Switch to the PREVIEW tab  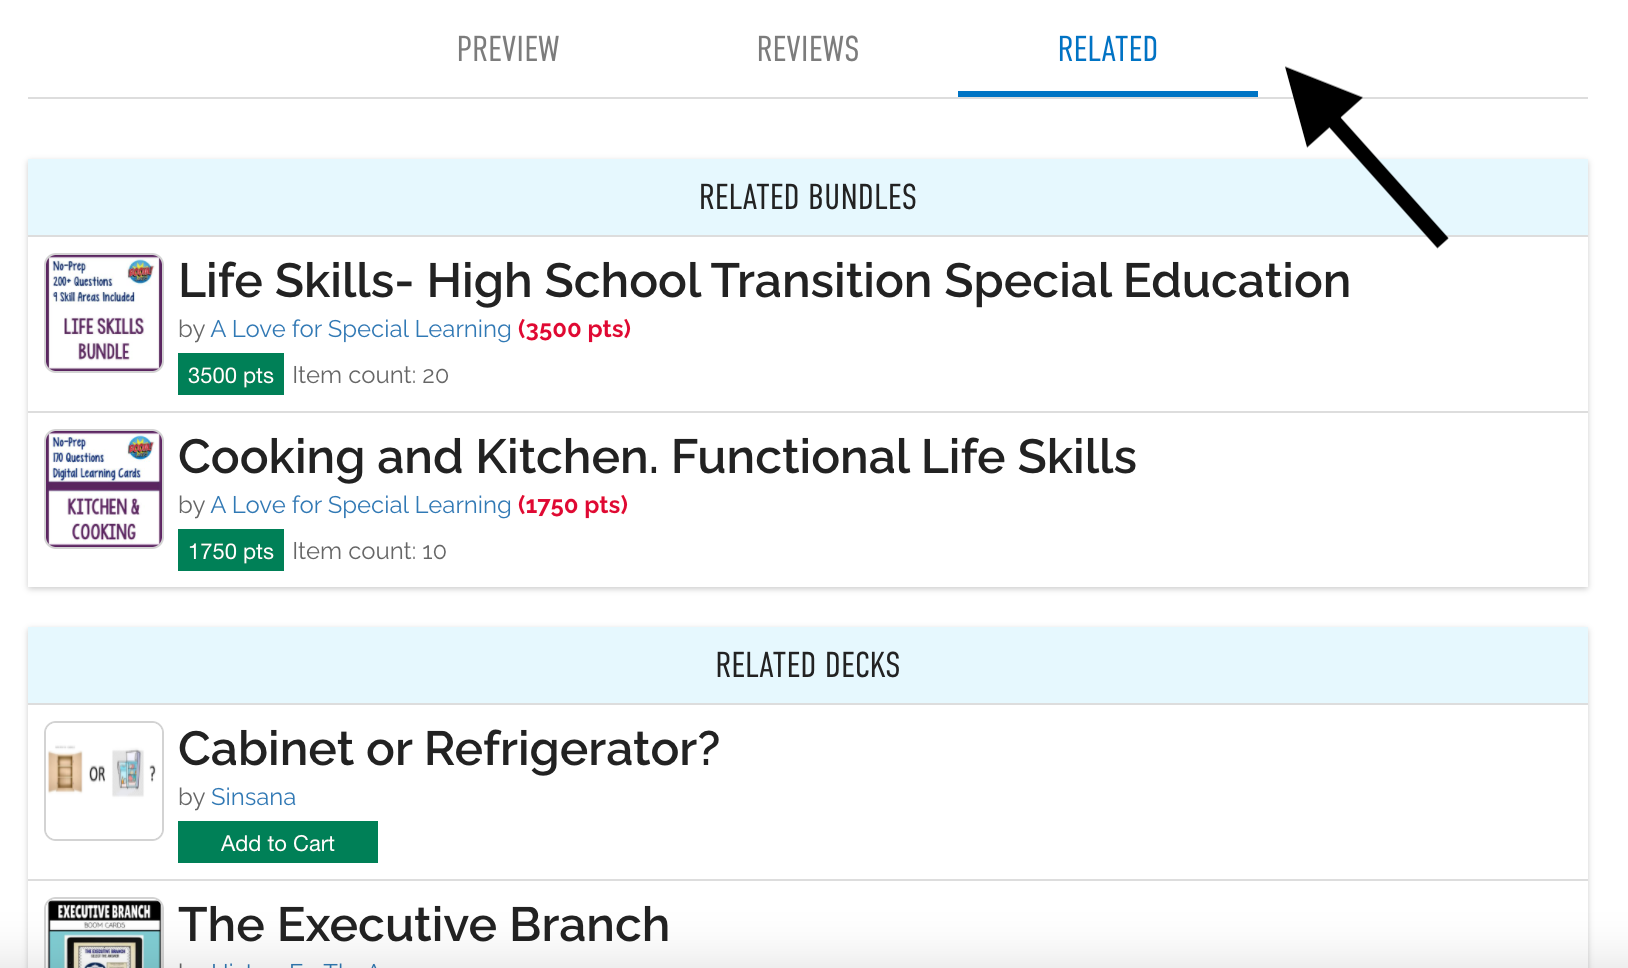[x=507, y=49]
